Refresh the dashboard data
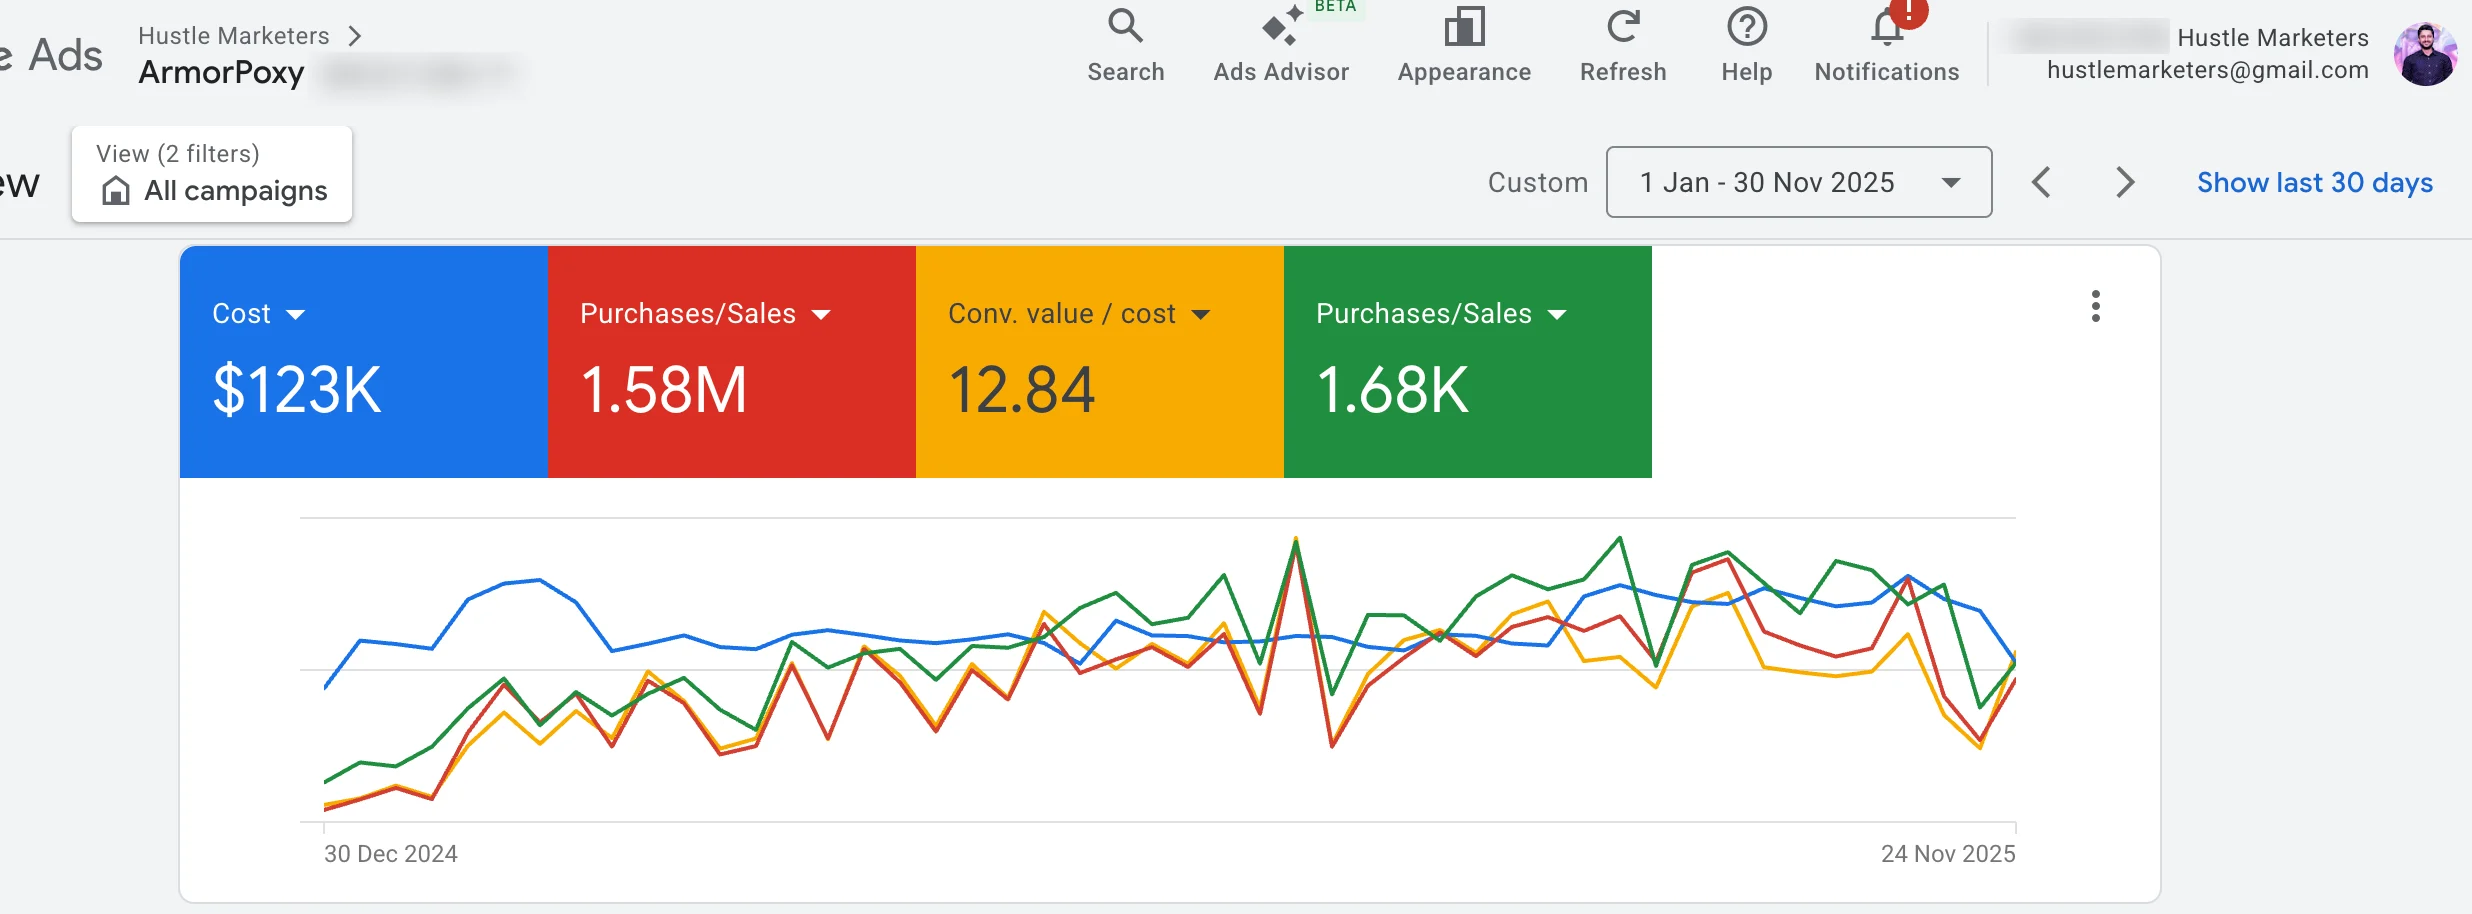The image size is (2472, 914). (x=1623, y=45)
